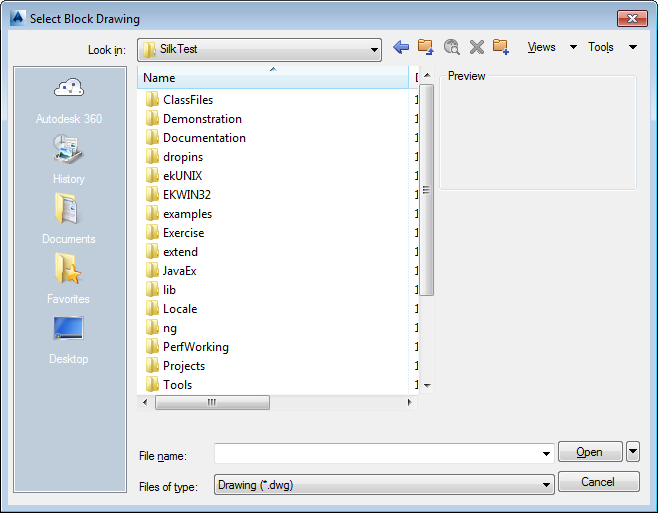
Task: Select the lib folder
Action: coord(161,290)
